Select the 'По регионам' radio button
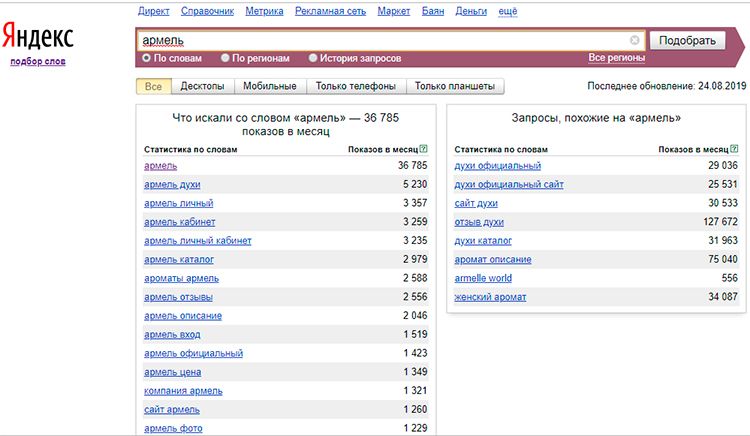The image size is (750, 436). [x=225, y=58]
